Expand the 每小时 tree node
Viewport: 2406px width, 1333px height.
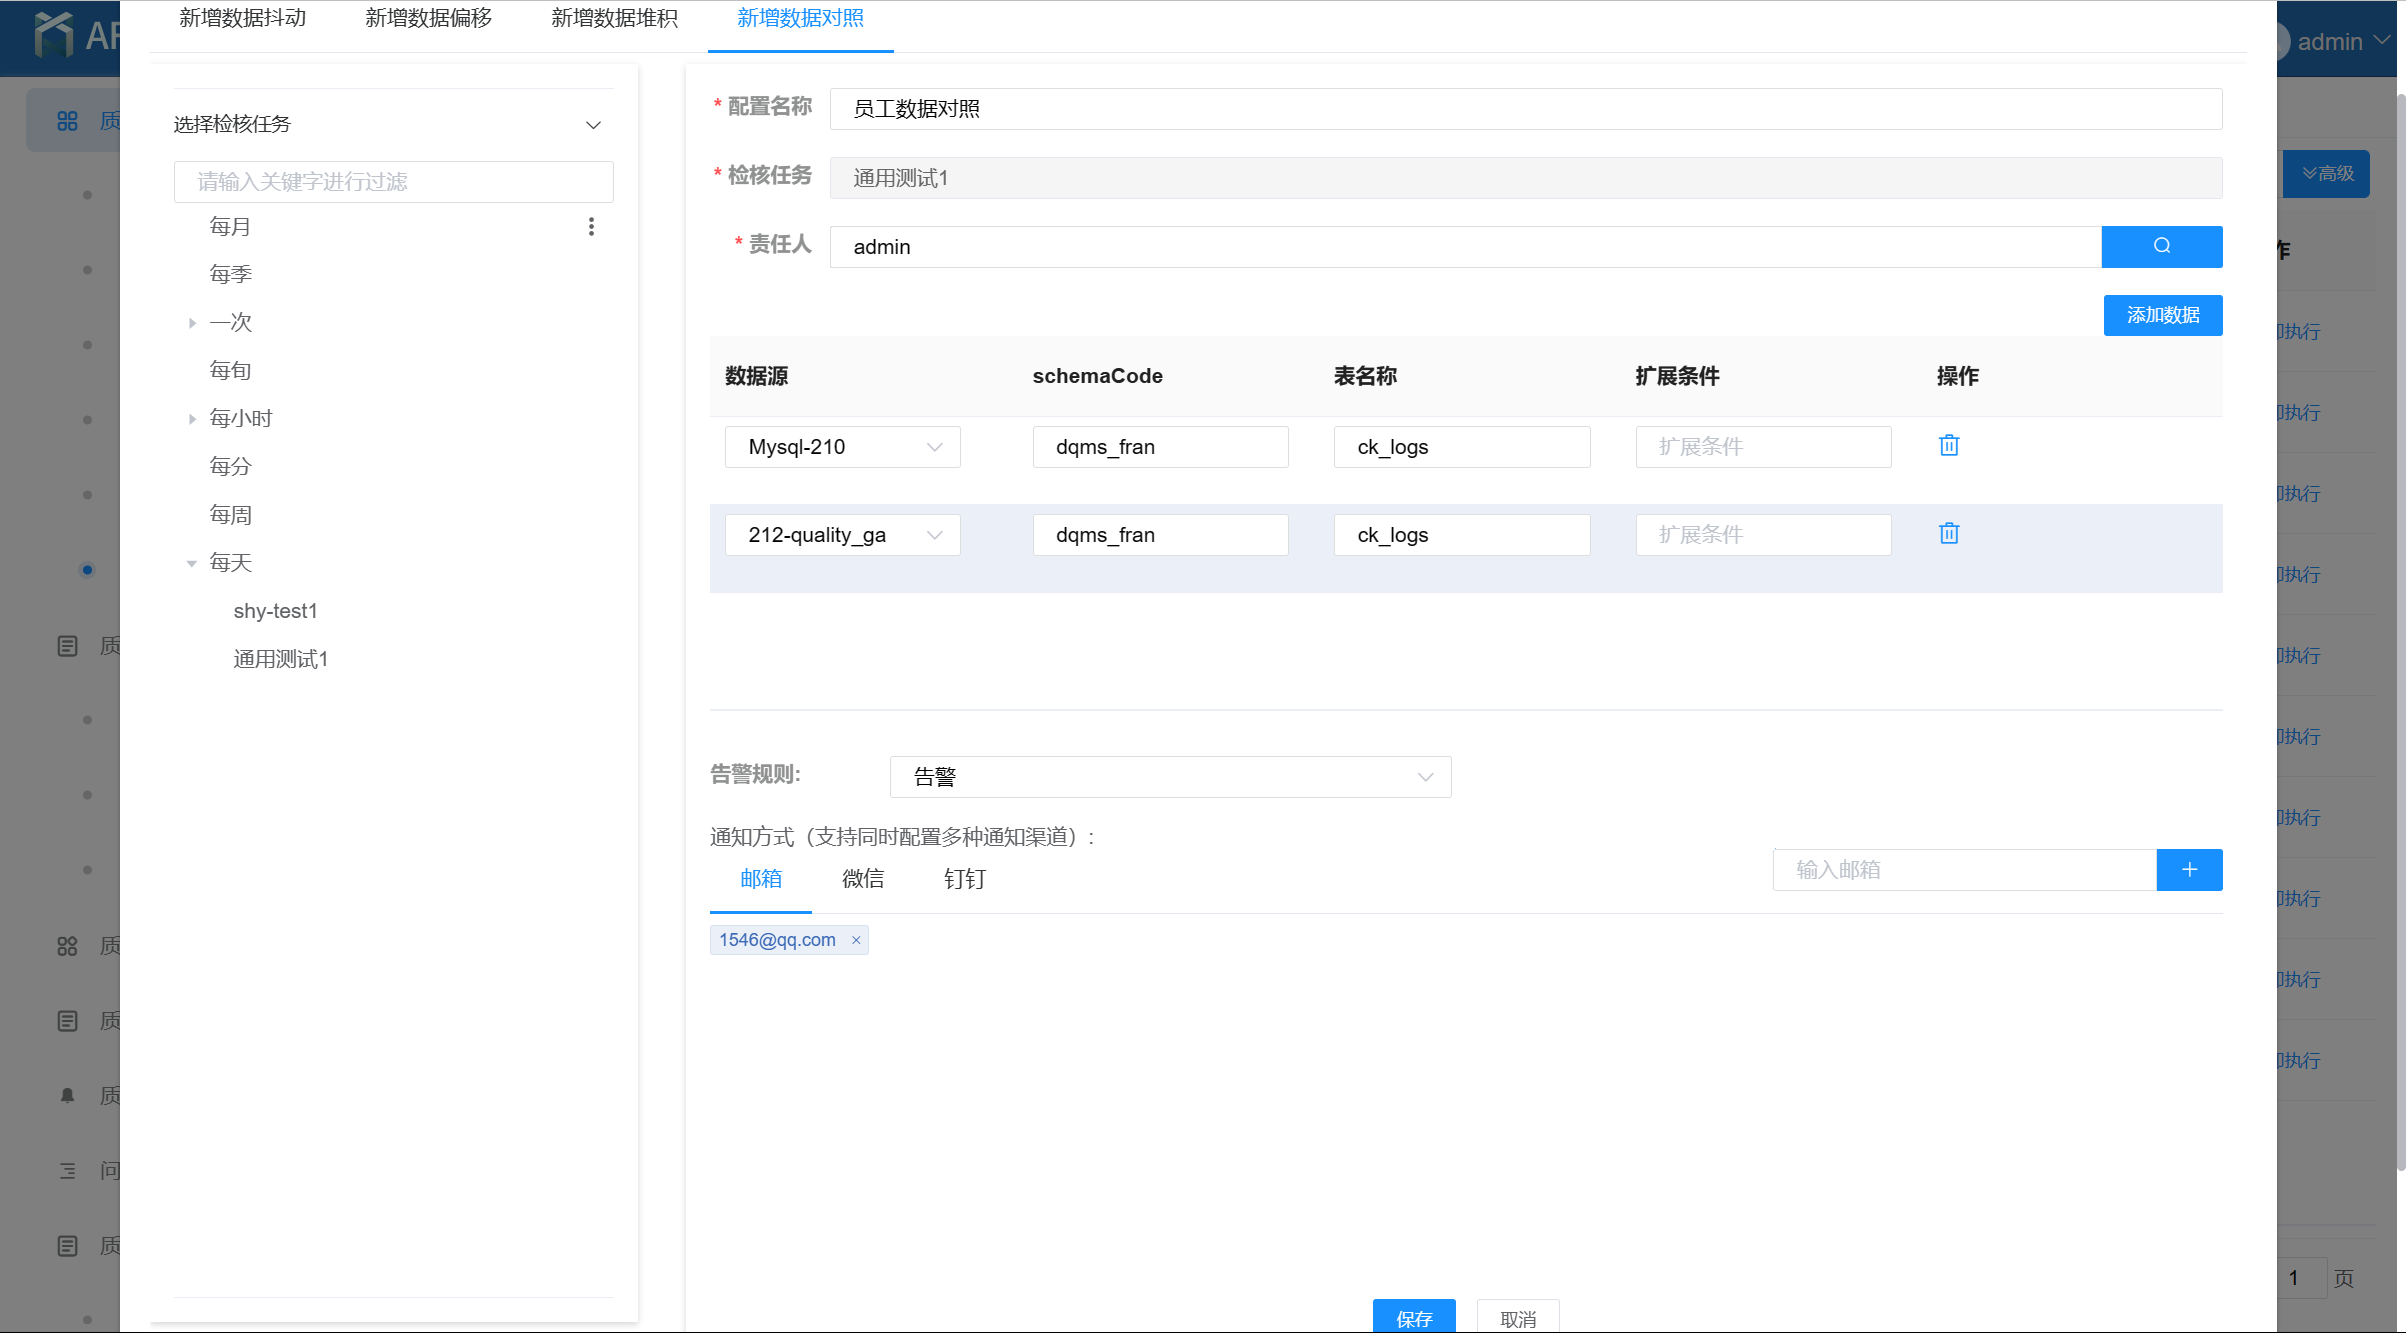pyautogui.click(x=192, y=419)
